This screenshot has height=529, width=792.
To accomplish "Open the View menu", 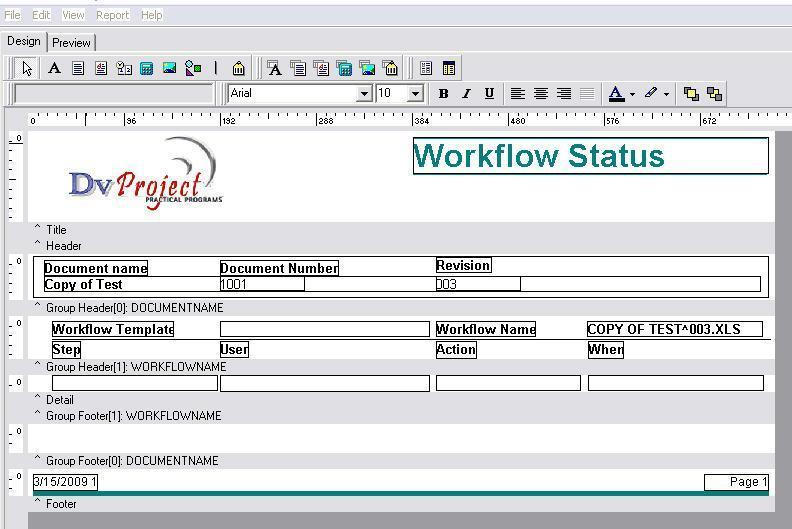I will (x=73, y=15).
